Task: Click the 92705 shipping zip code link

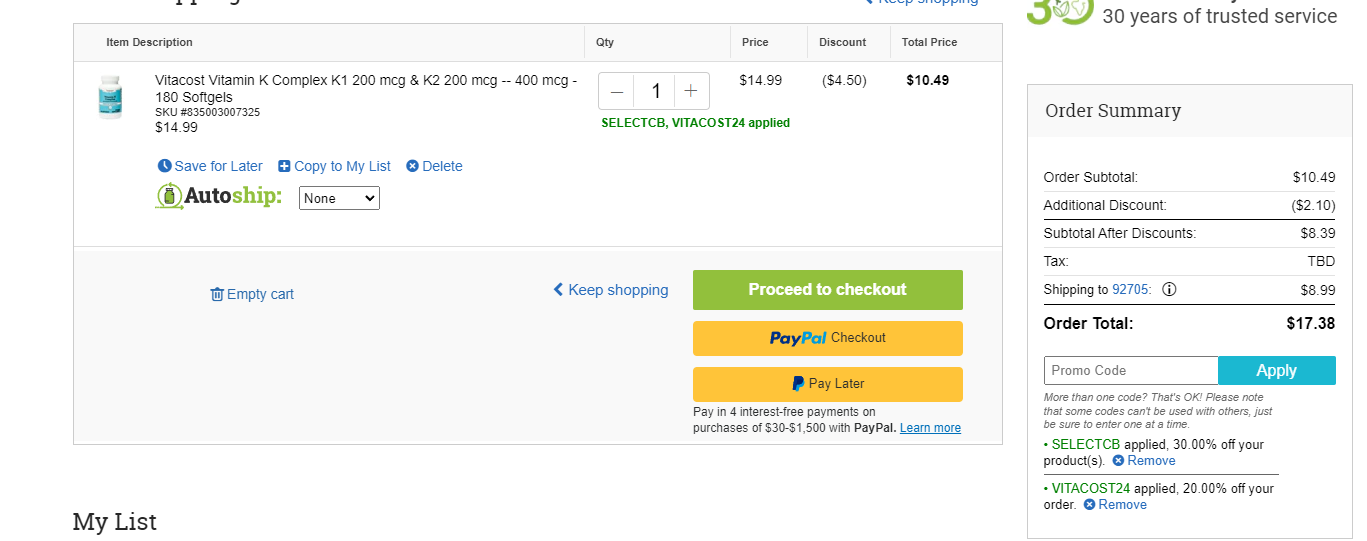Action: click(1130, 289)
